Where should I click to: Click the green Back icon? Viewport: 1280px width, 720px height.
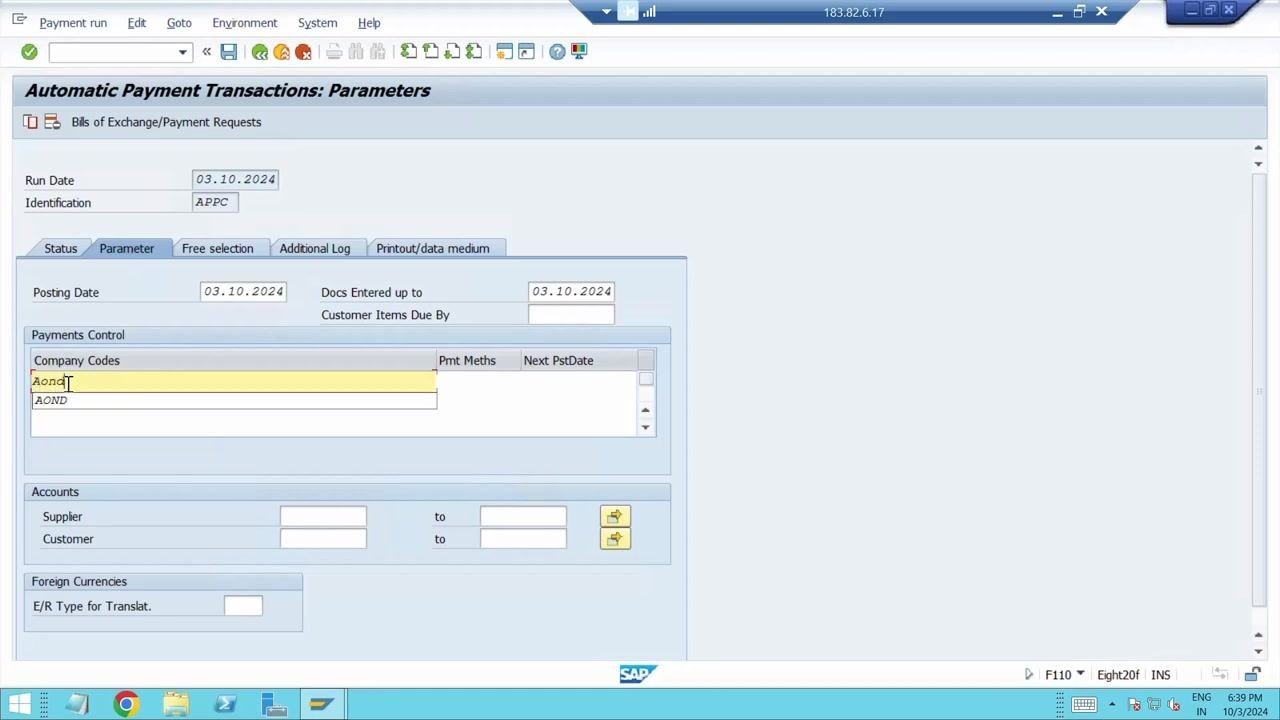260,51
